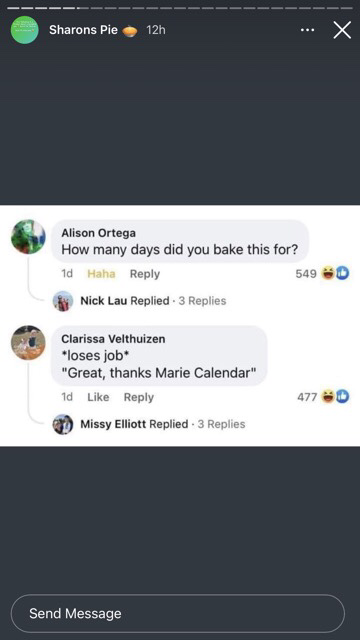Viewport: 360px width, 640px height.
Task: Toggle the Haha reaction on Alison's comment
Action: pos(101,274)
